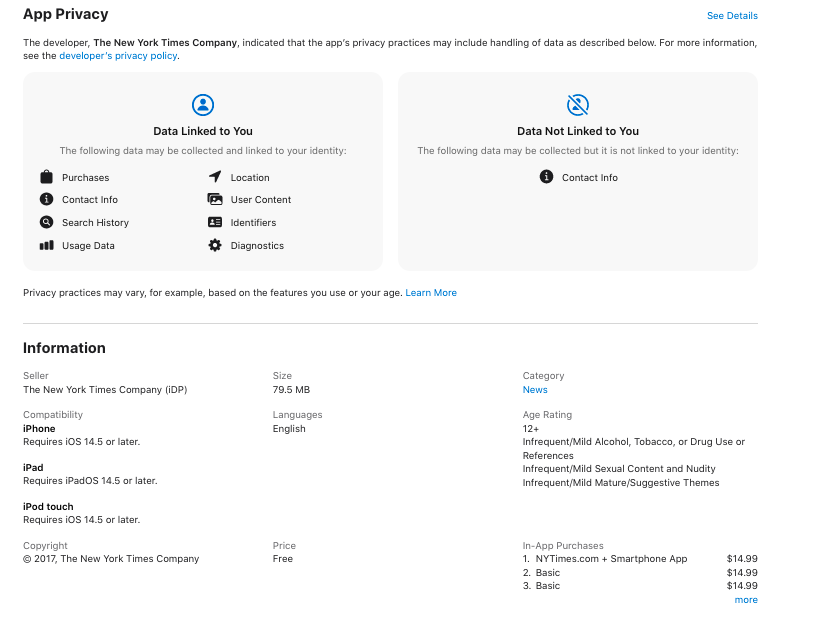
Task: Click the App Privacy heading
Action: click(66, 14)
